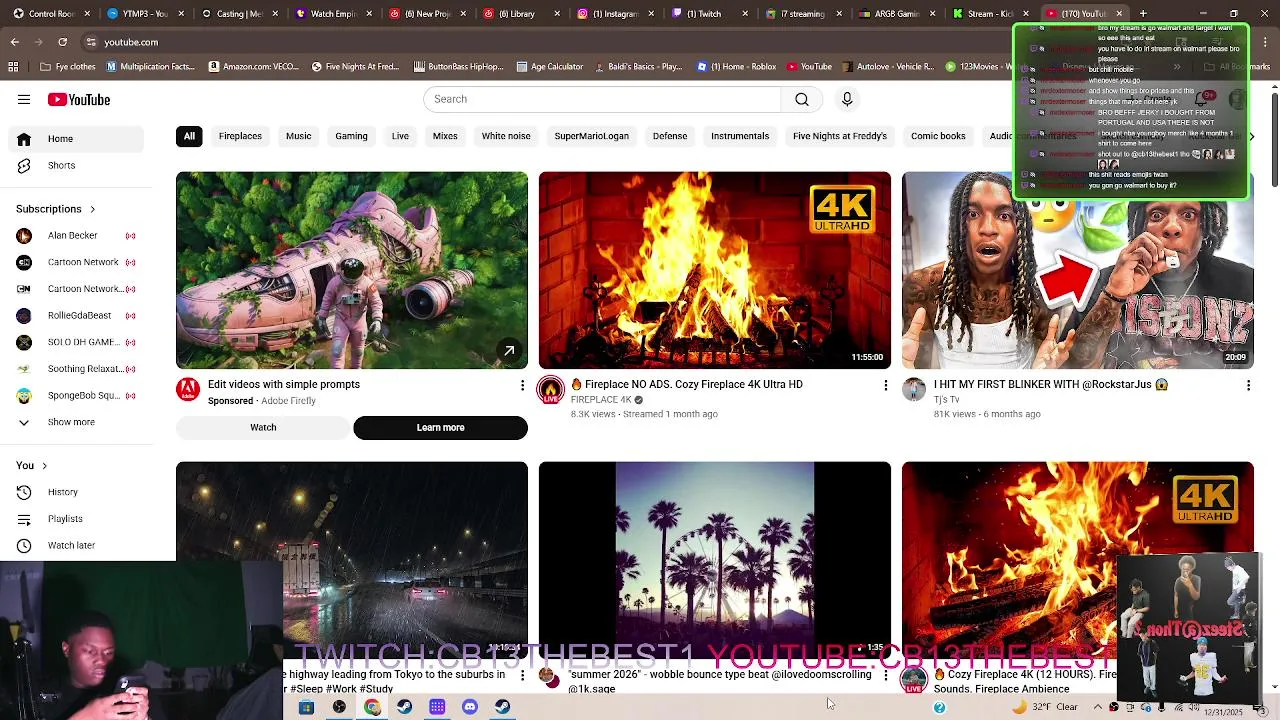The image size is (1280, 720).
Task: Open the Alan Becker subscription
Action: point(76,236)
